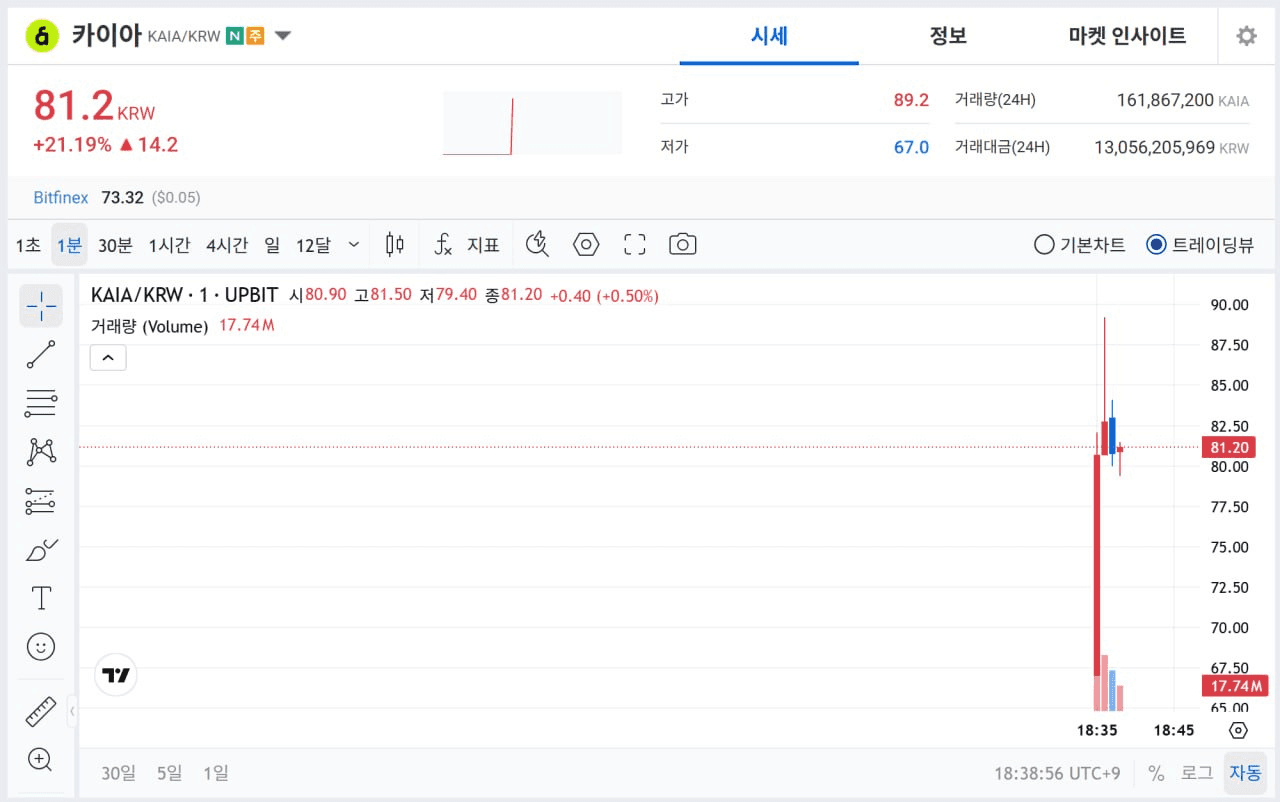Switch to the 시세 tab
The width and height of the screenshot is (1280, 802).
[x=769, y=36]
